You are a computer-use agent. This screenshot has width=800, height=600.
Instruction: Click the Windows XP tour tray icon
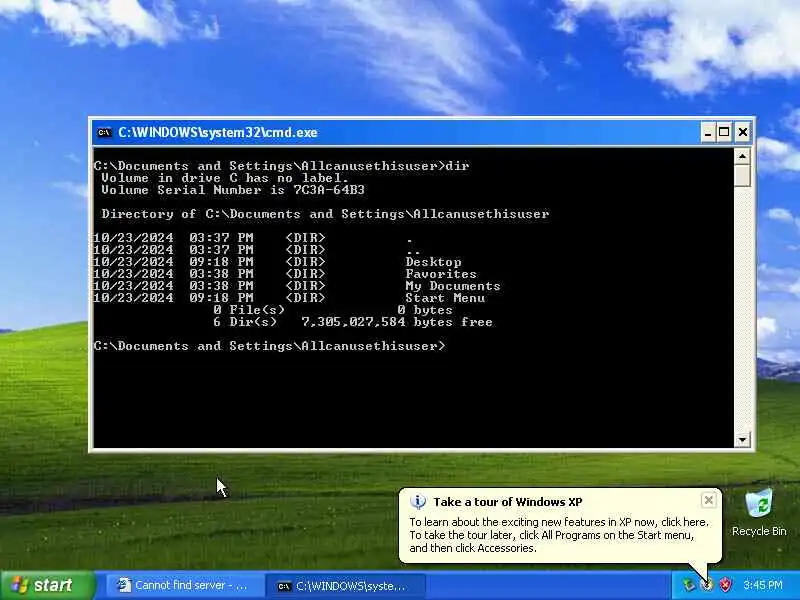click(707, 585)
